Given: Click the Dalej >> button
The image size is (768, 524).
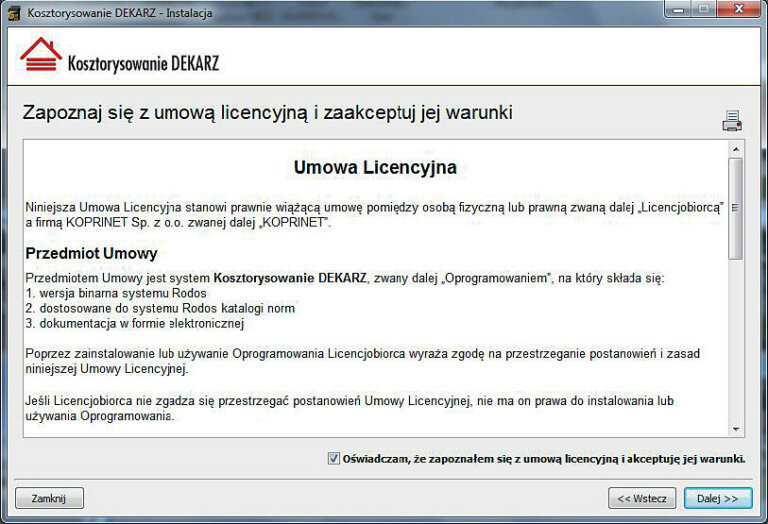Looking at the screenshot, I should (x=718, y=499).
